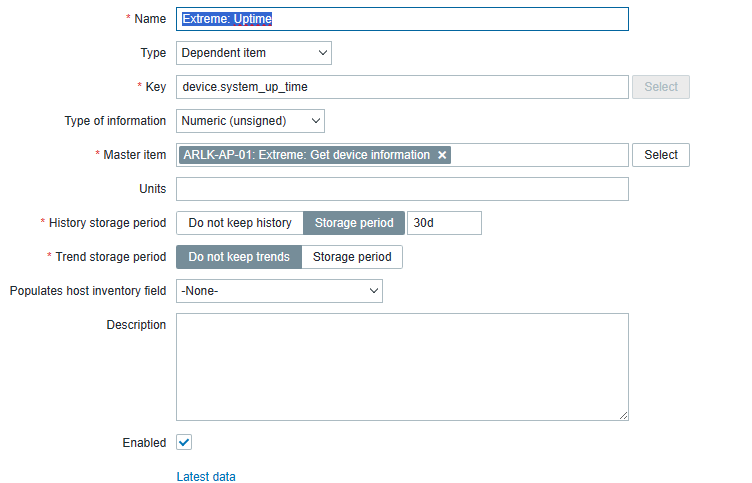This screenshot has width=752, height=483.
Task: Click into the Key text field
Action: coord(402,87)
